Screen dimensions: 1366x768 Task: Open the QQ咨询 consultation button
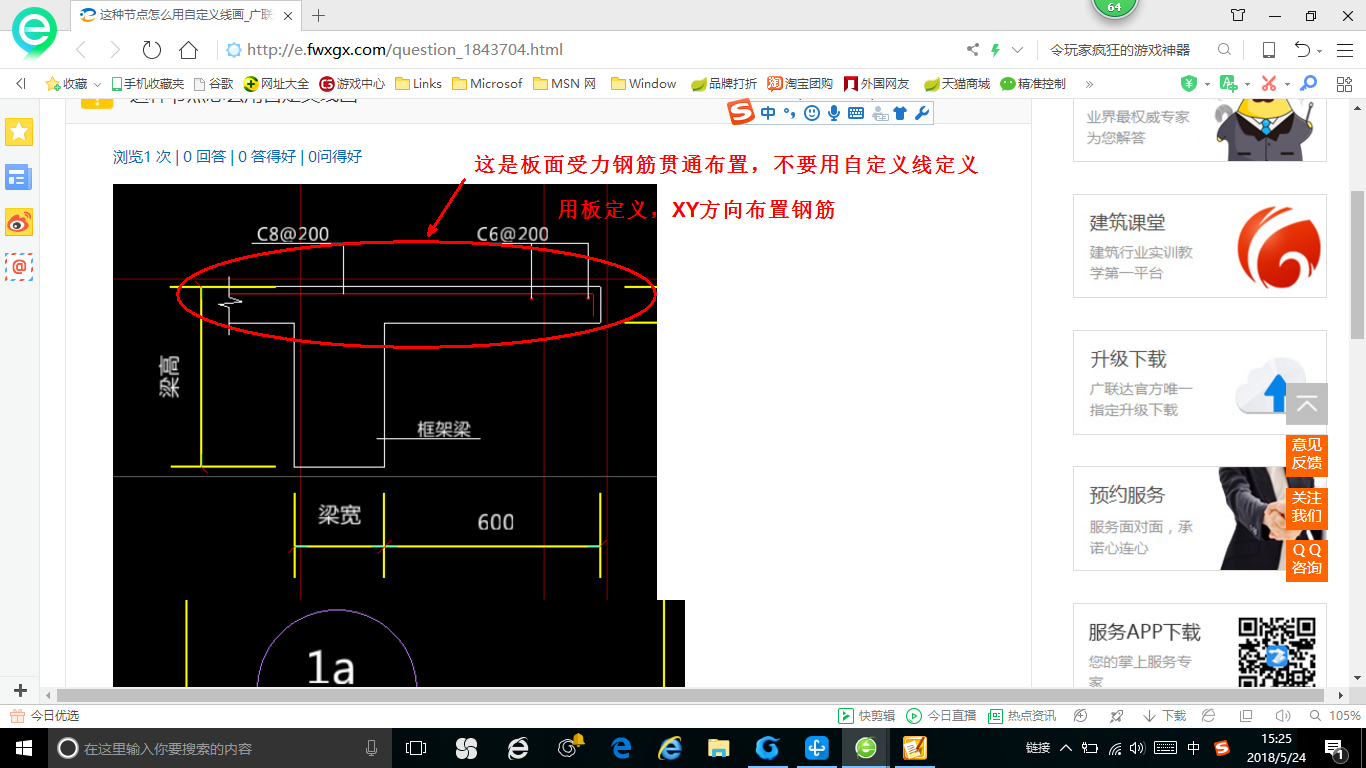pyautogui.click(x=1306, y=559)
